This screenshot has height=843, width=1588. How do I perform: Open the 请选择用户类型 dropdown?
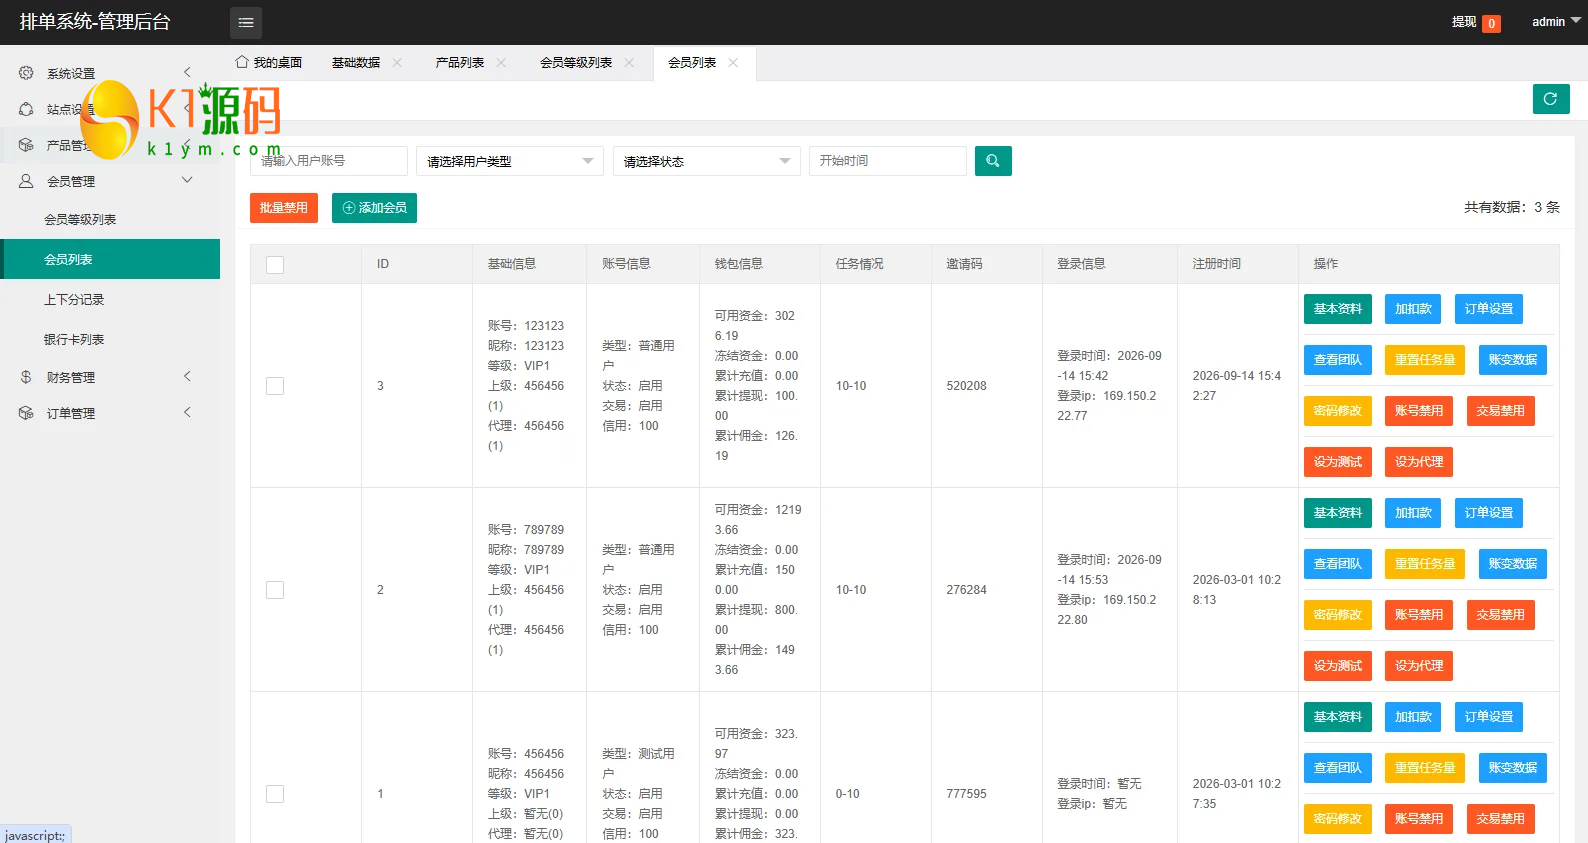click(510, 161)
